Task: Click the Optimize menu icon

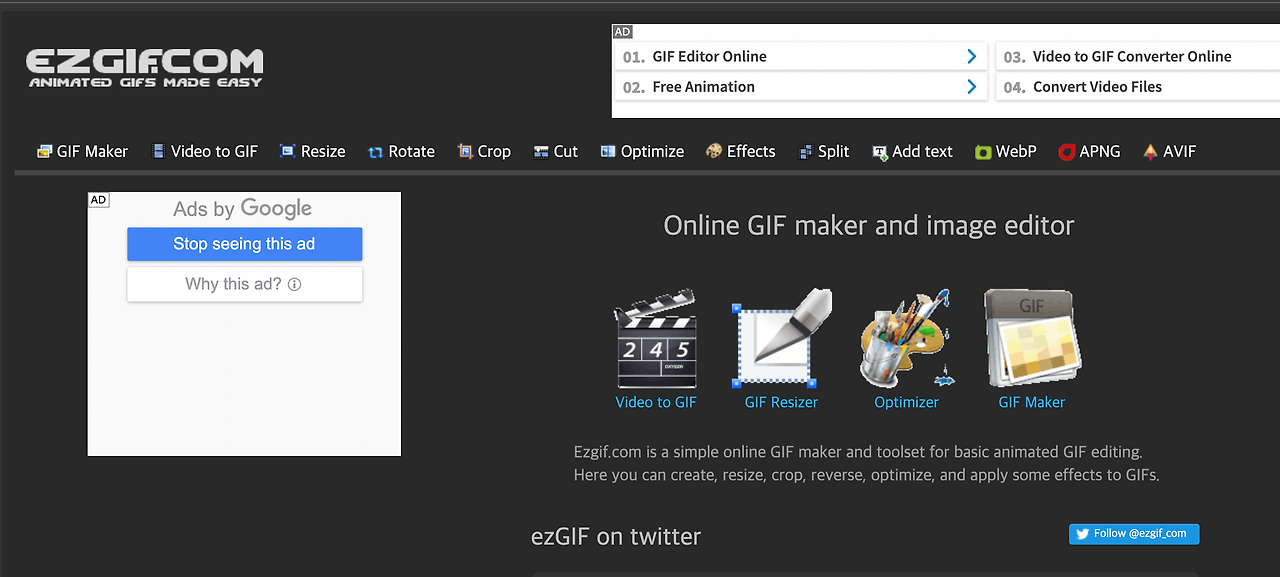Action: (x=608, y=152)
